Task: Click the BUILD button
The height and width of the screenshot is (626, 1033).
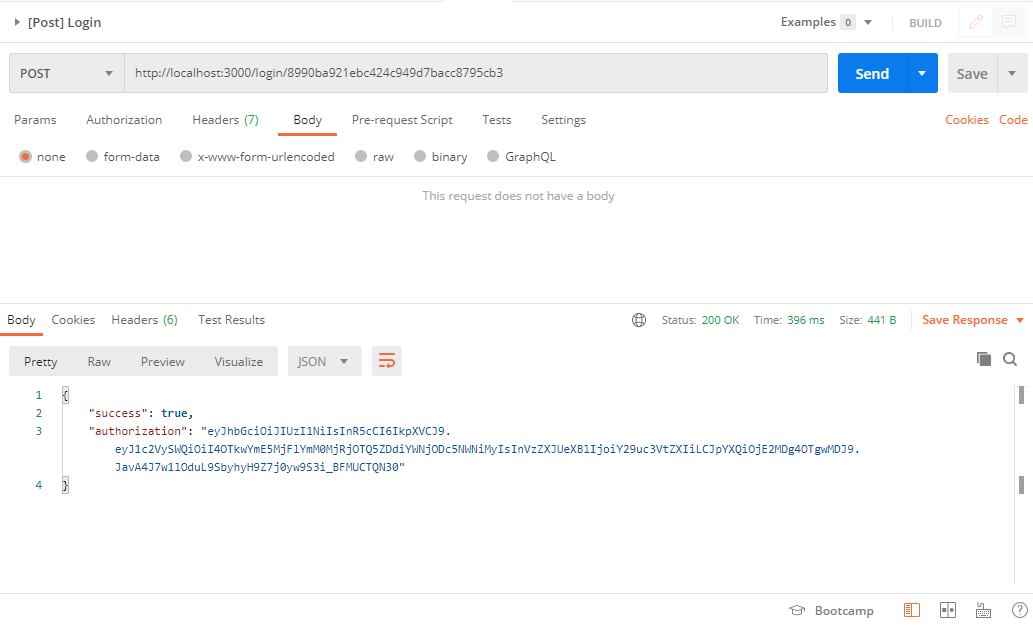Action: (925, 23)
